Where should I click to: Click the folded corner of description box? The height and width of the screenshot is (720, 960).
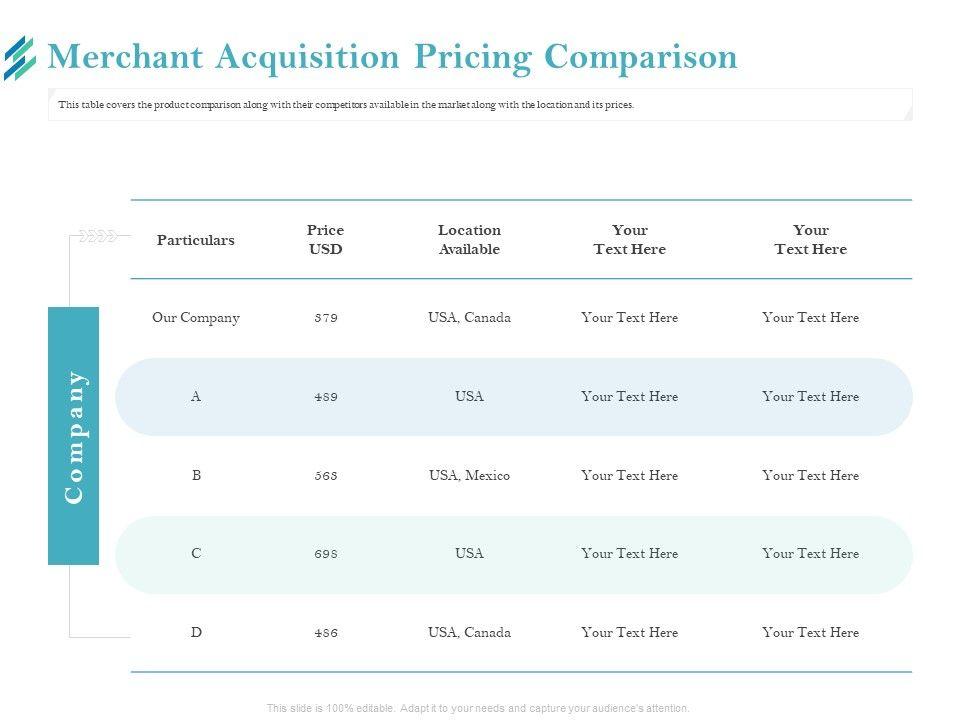coord(906,114)
